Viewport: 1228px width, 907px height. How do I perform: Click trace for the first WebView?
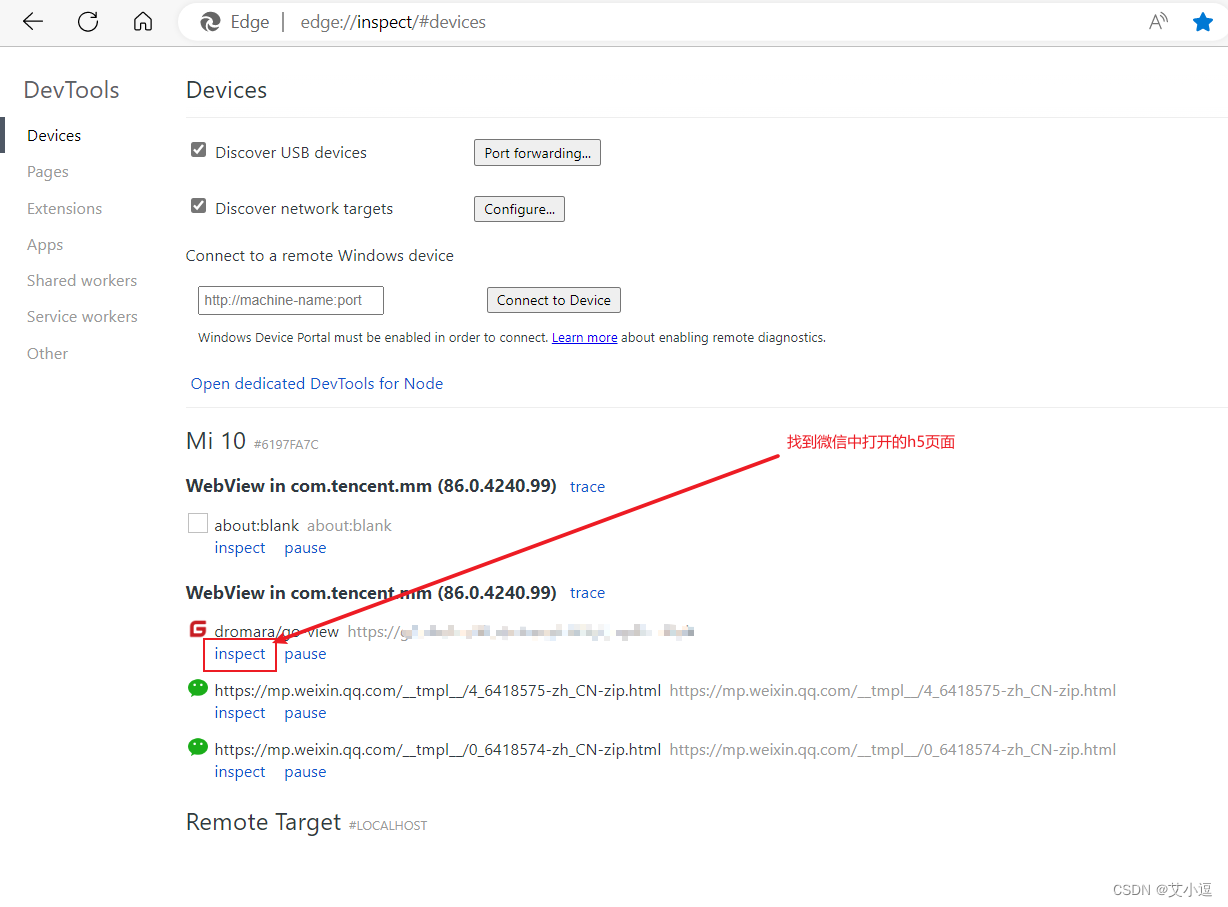tap(587, 487)
